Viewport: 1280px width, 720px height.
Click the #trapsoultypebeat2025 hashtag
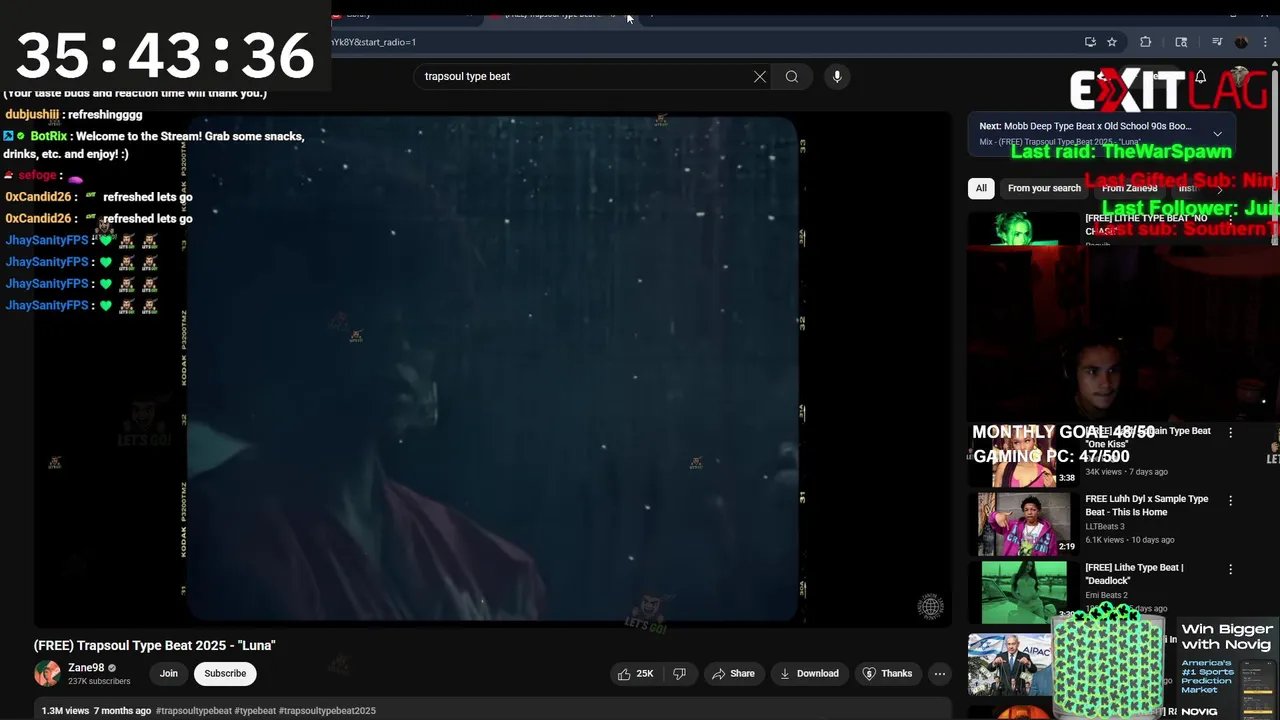point(327,711)
